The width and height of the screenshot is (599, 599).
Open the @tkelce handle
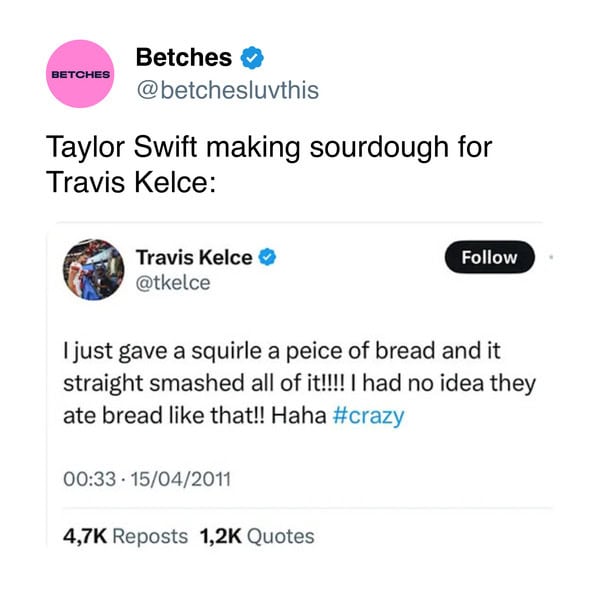pos(173,283)
